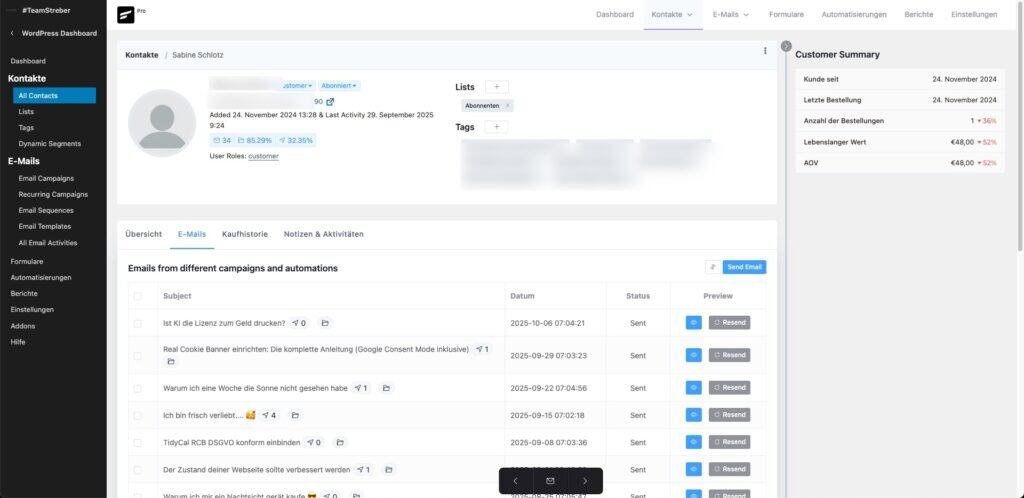
Task: Click the Lebenslanger Wert €48,00 value
Action: (x=962, y=142)
